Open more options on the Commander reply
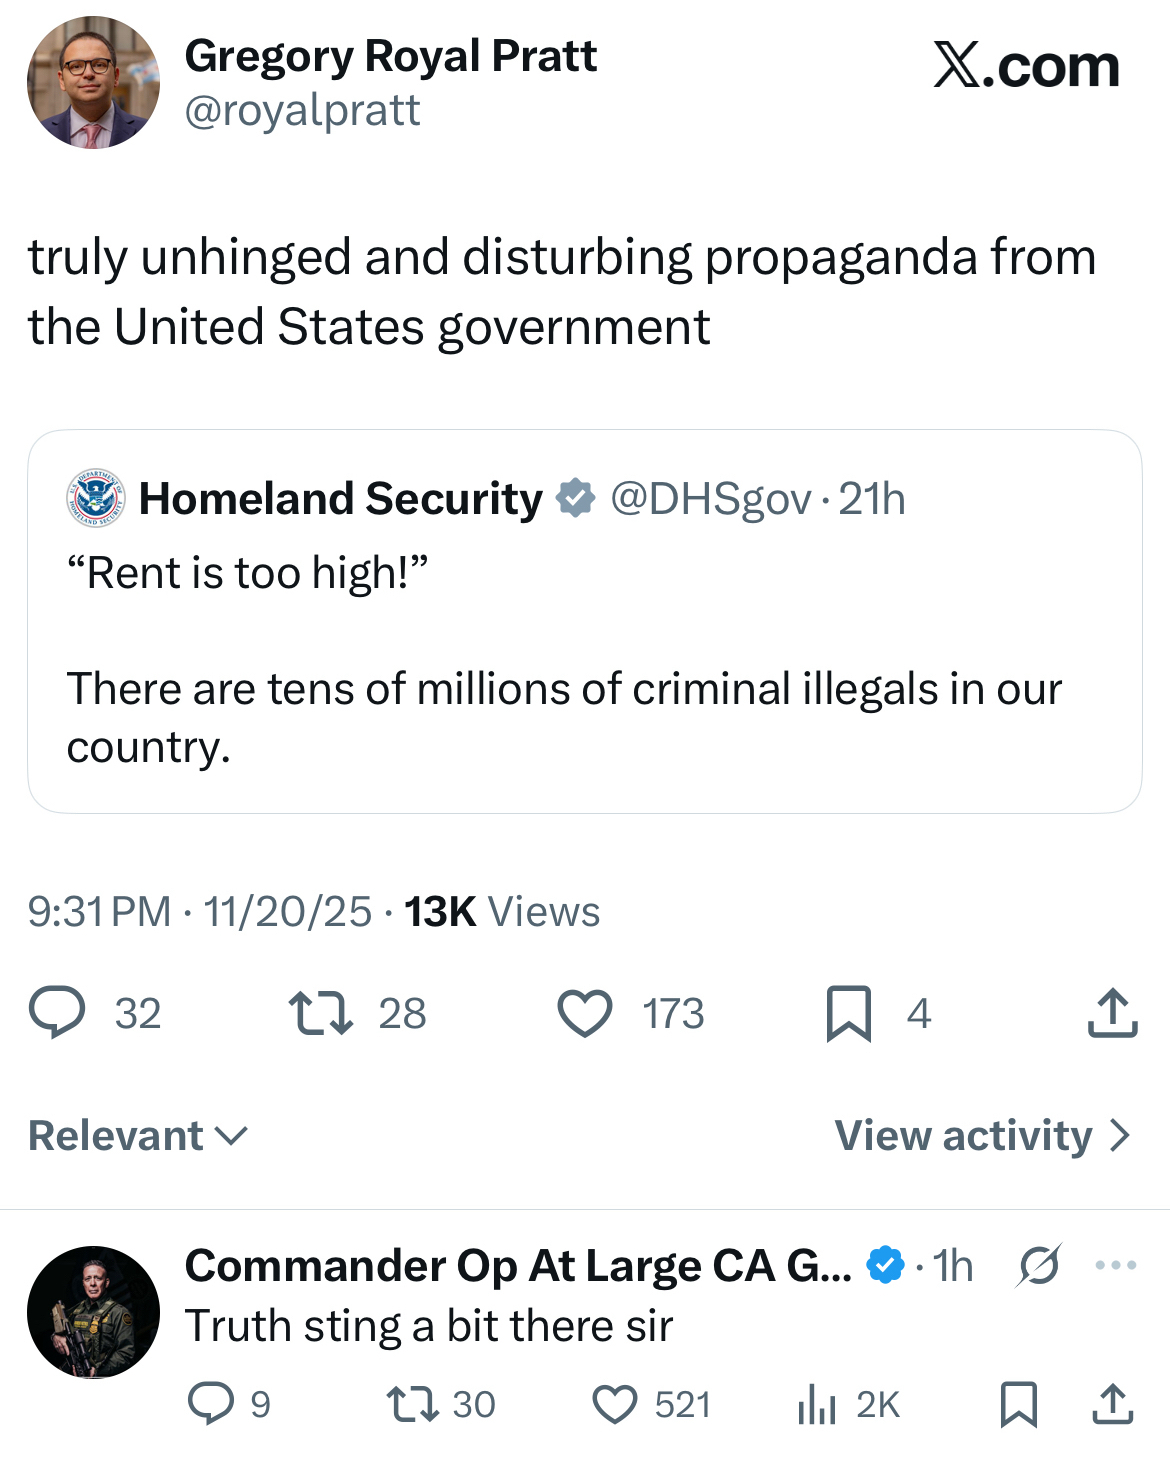The width and height of the screenshot is (1170, 1460). (1115, 1266)
